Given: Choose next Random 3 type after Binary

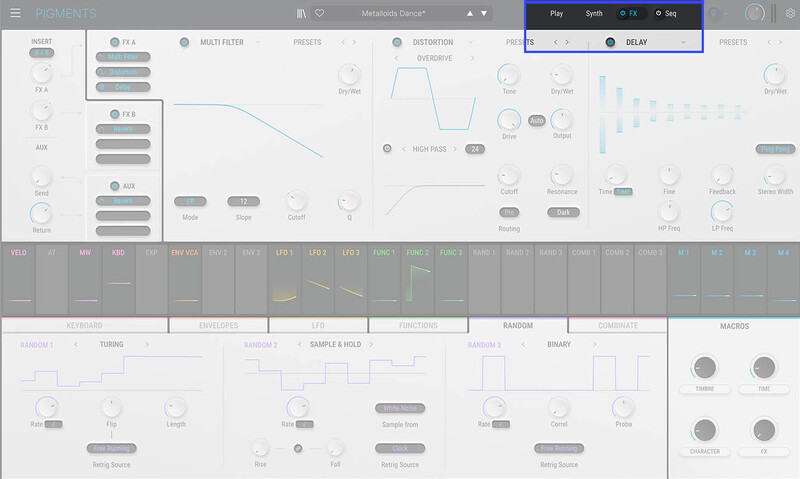Looking at the screenshot, I should pyautogui.click(x=594, y=344).
